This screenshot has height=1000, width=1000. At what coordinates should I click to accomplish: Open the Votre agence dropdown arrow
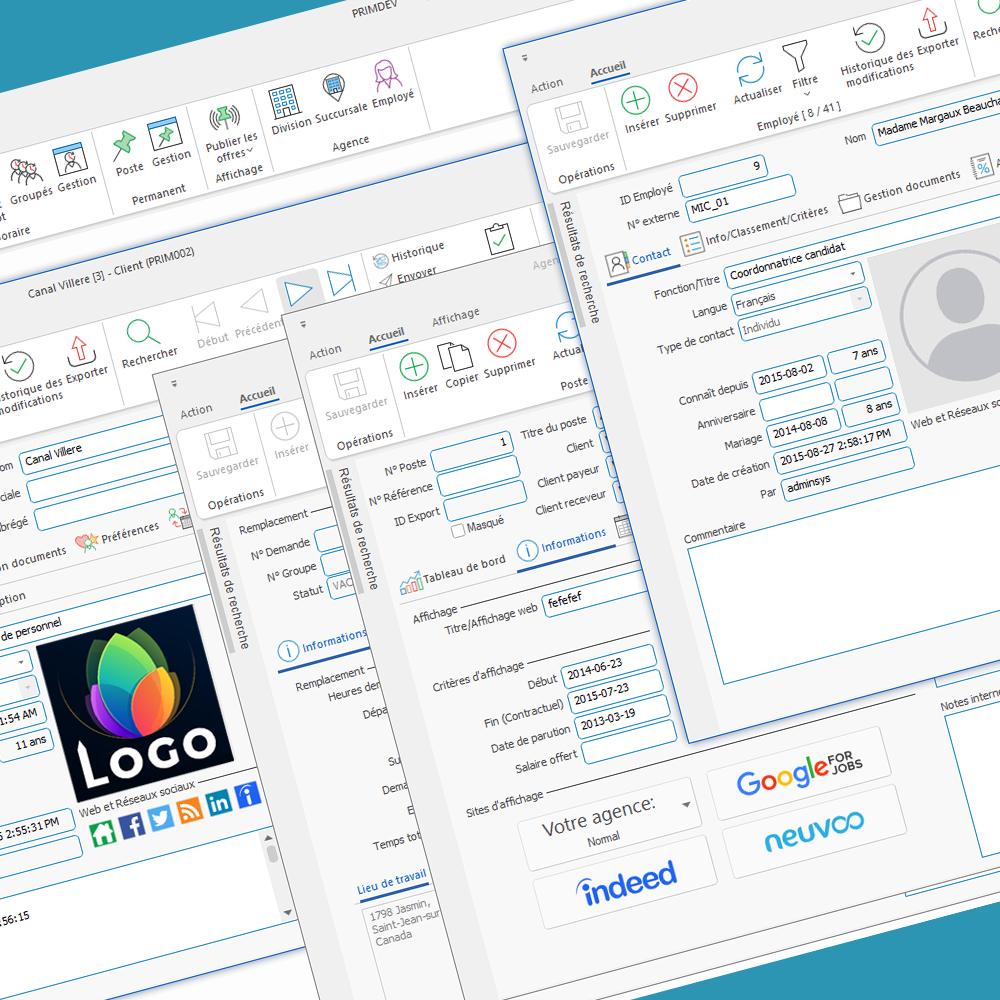(686, 804)
